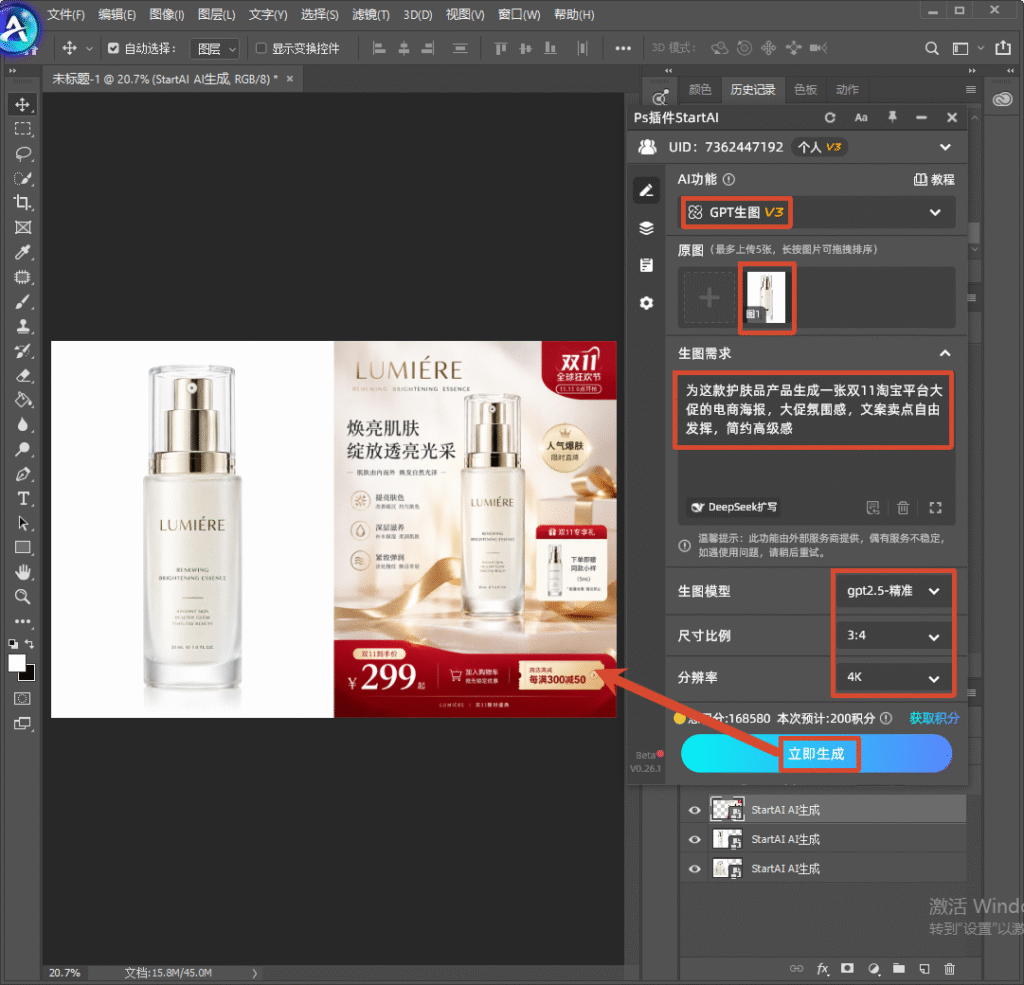Hide the bottom StartAI AI生成 layer
The image size is (1024, 985).
click(694, 869)
